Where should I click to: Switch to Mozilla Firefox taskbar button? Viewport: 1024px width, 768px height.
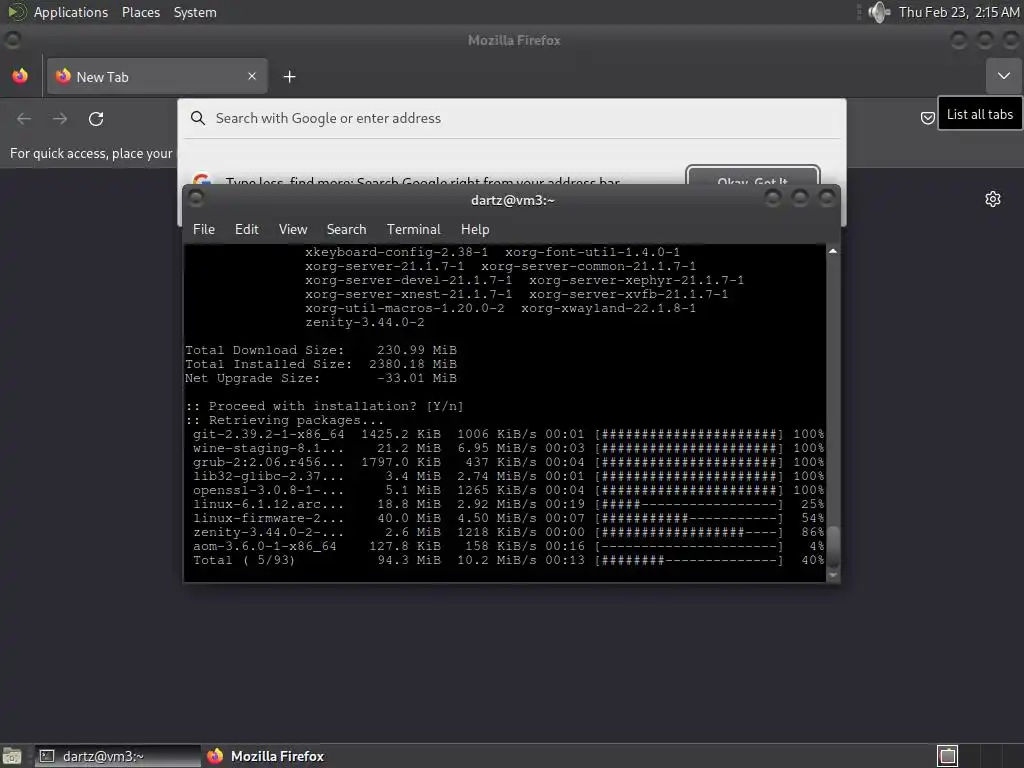pos(266,756)
